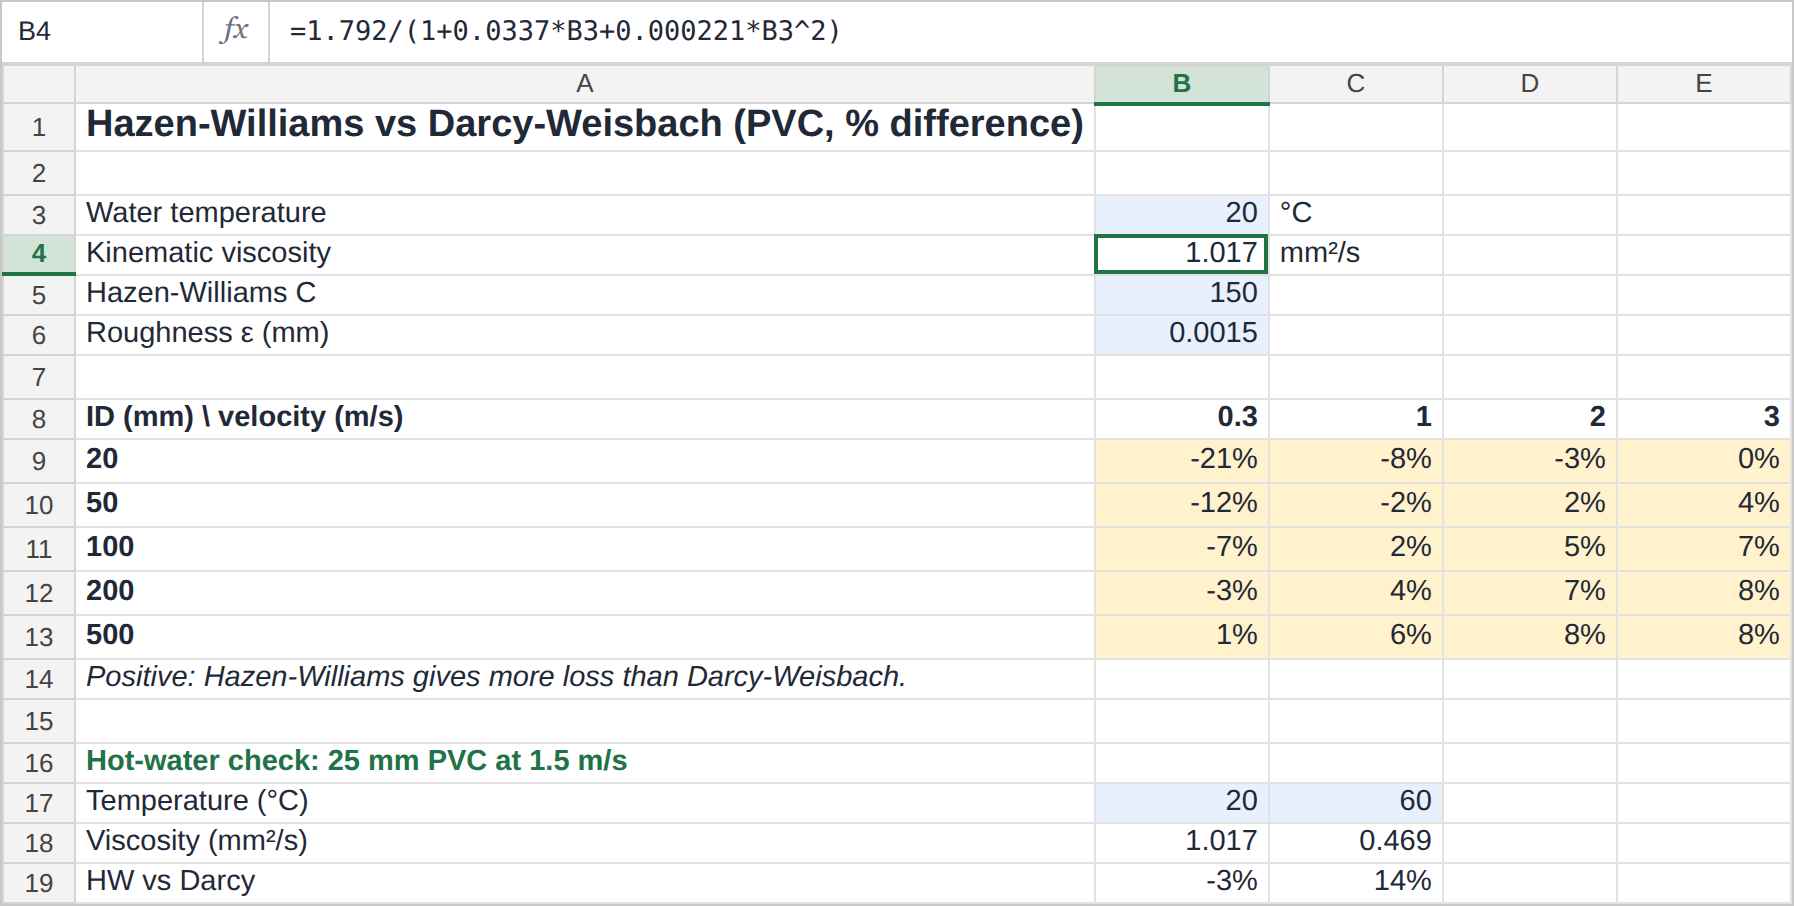The image size is (1794, 906).
Task: Select row 1 header
Action: (x=39, y=127)
